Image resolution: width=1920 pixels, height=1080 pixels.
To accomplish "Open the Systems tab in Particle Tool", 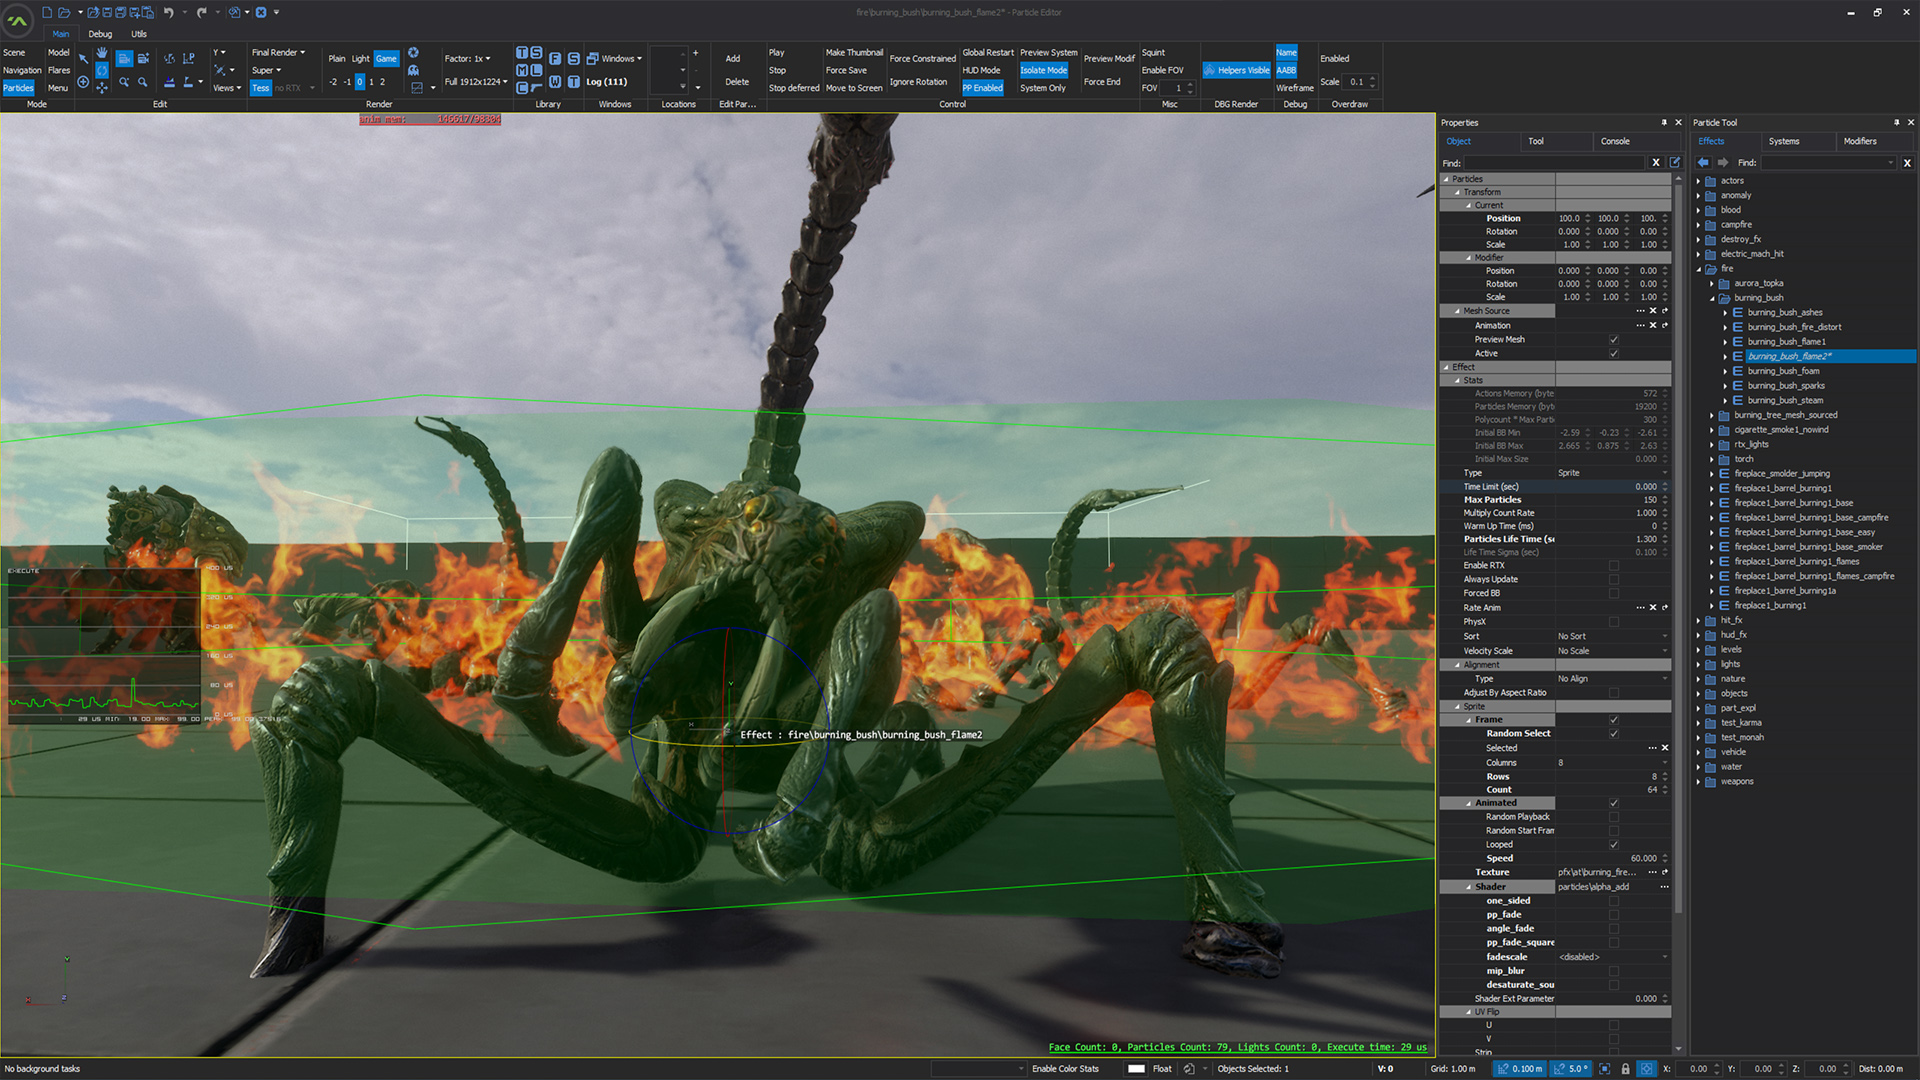I will point(1783,142).
